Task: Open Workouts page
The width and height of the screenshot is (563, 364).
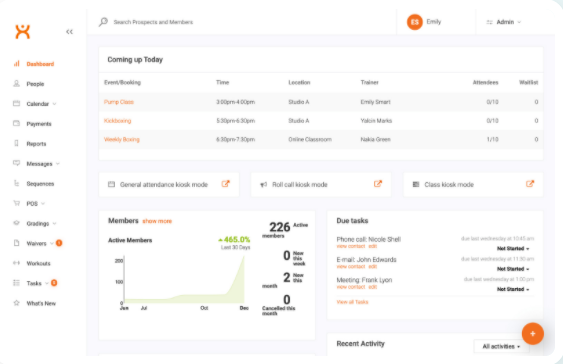Action: [38, 263]
